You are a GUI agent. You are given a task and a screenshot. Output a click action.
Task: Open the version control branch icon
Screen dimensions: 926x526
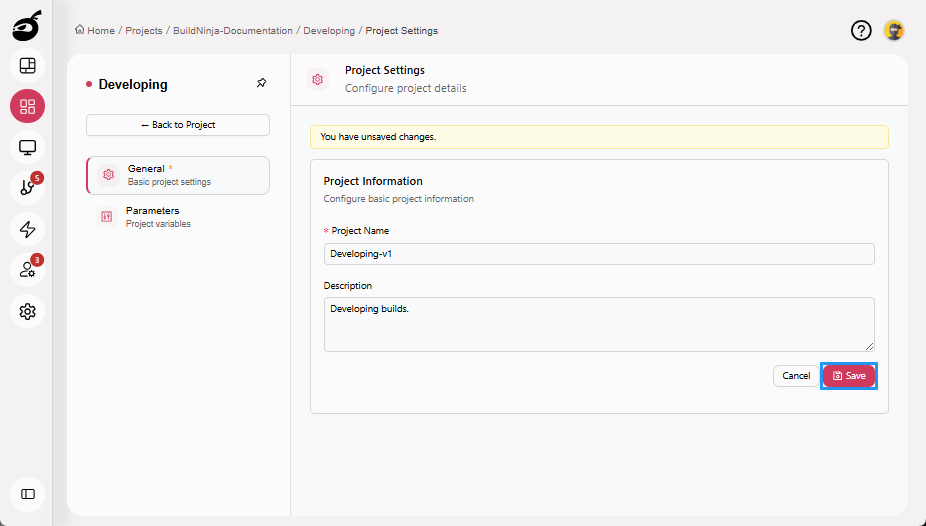point(27,188)
